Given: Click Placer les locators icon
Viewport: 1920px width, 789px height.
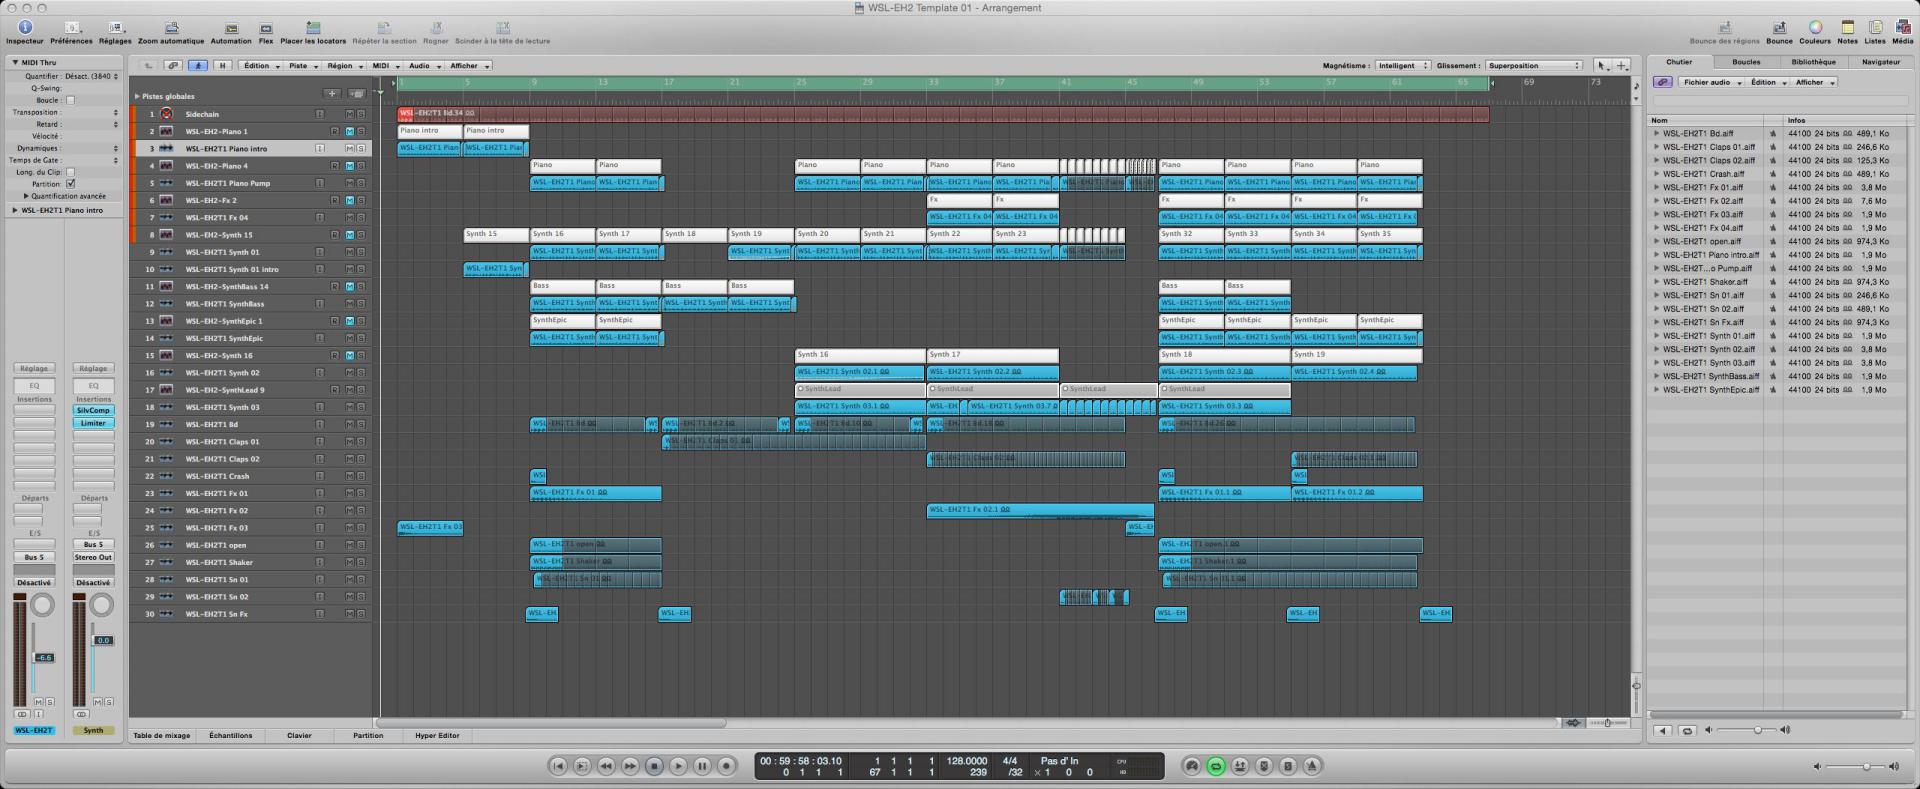Looking at the screenshot, I should (x=313, y=28).
